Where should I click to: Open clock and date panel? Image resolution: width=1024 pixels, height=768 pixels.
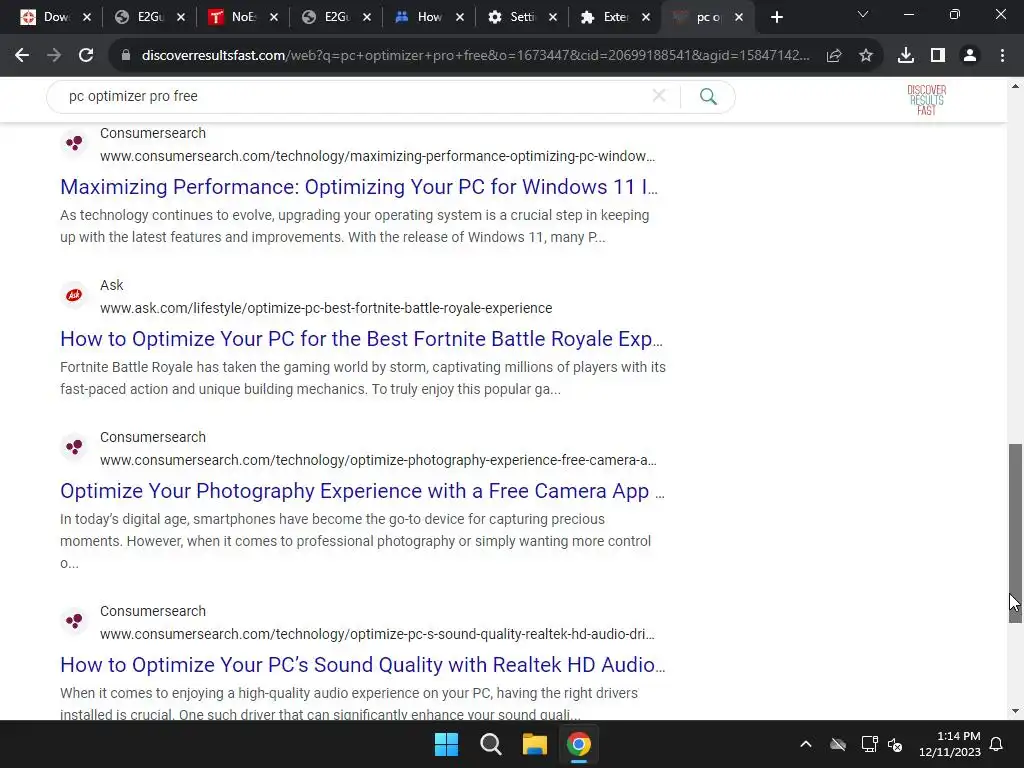950,744
